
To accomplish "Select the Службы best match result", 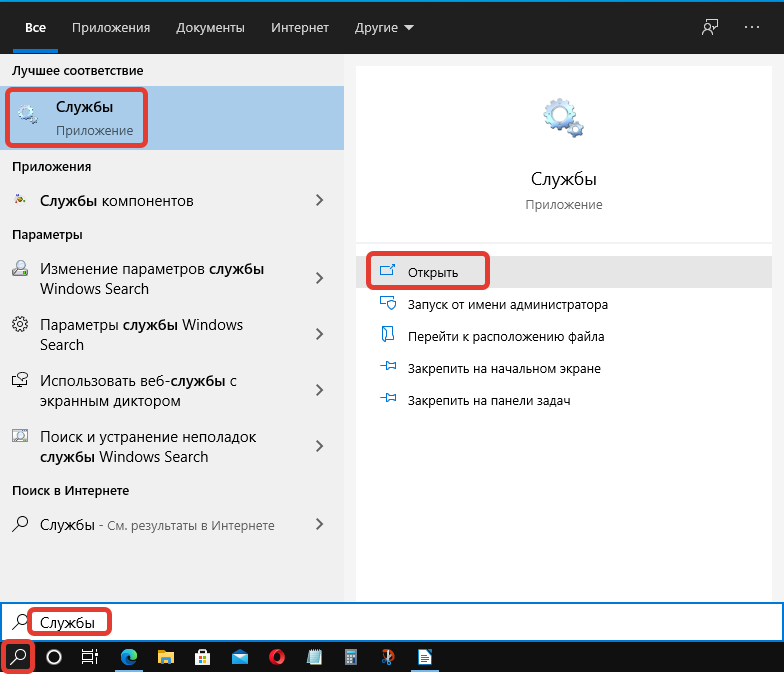I will [x=172, y=118].
